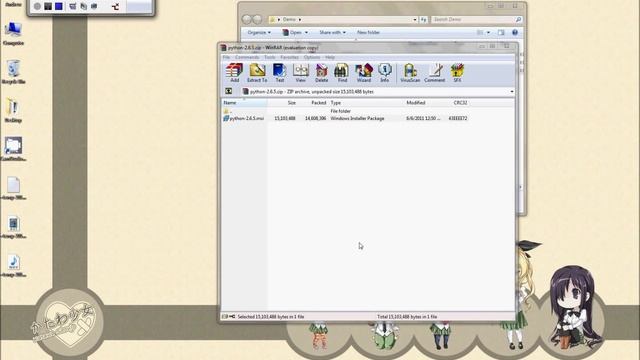This screenshot has height=360, width=640.
Task: Click the Comment toolbar icon
Action: click(x=435, y=73)
